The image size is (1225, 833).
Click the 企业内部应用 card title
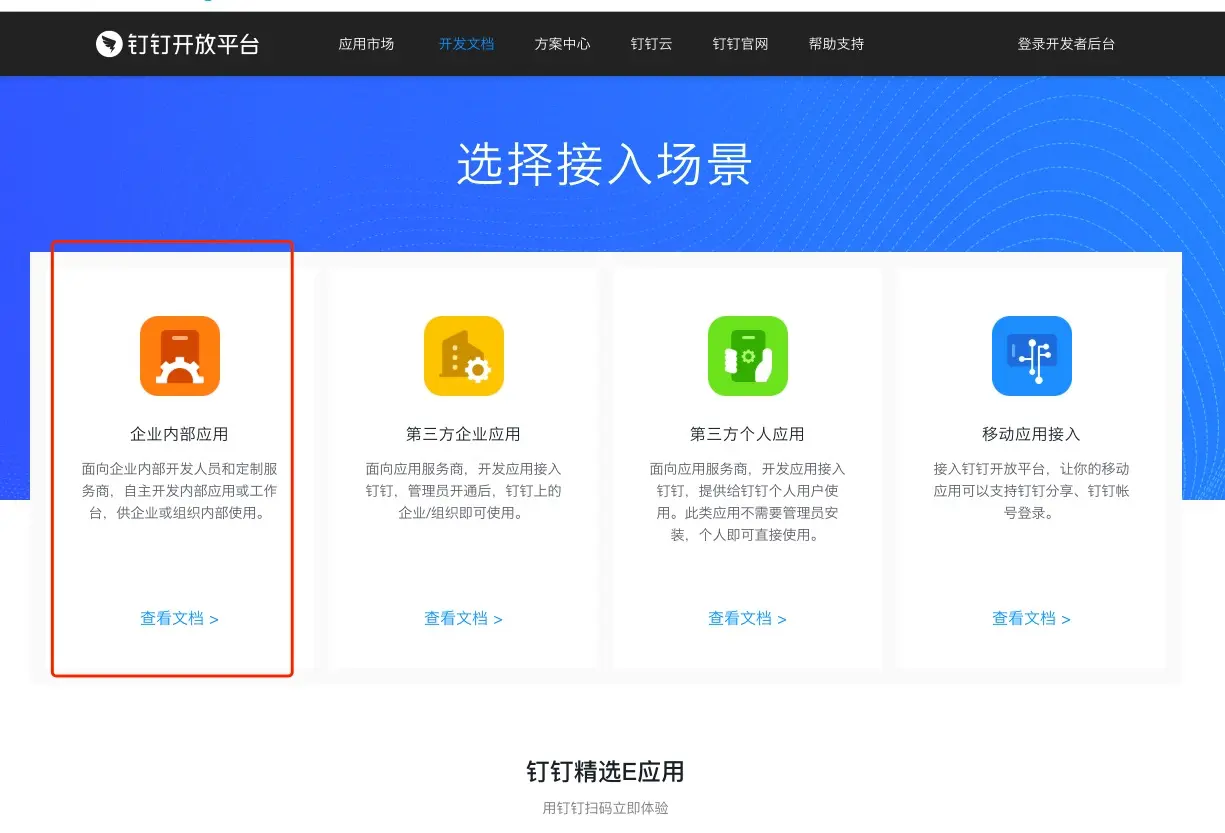click(x=180, y=434)
